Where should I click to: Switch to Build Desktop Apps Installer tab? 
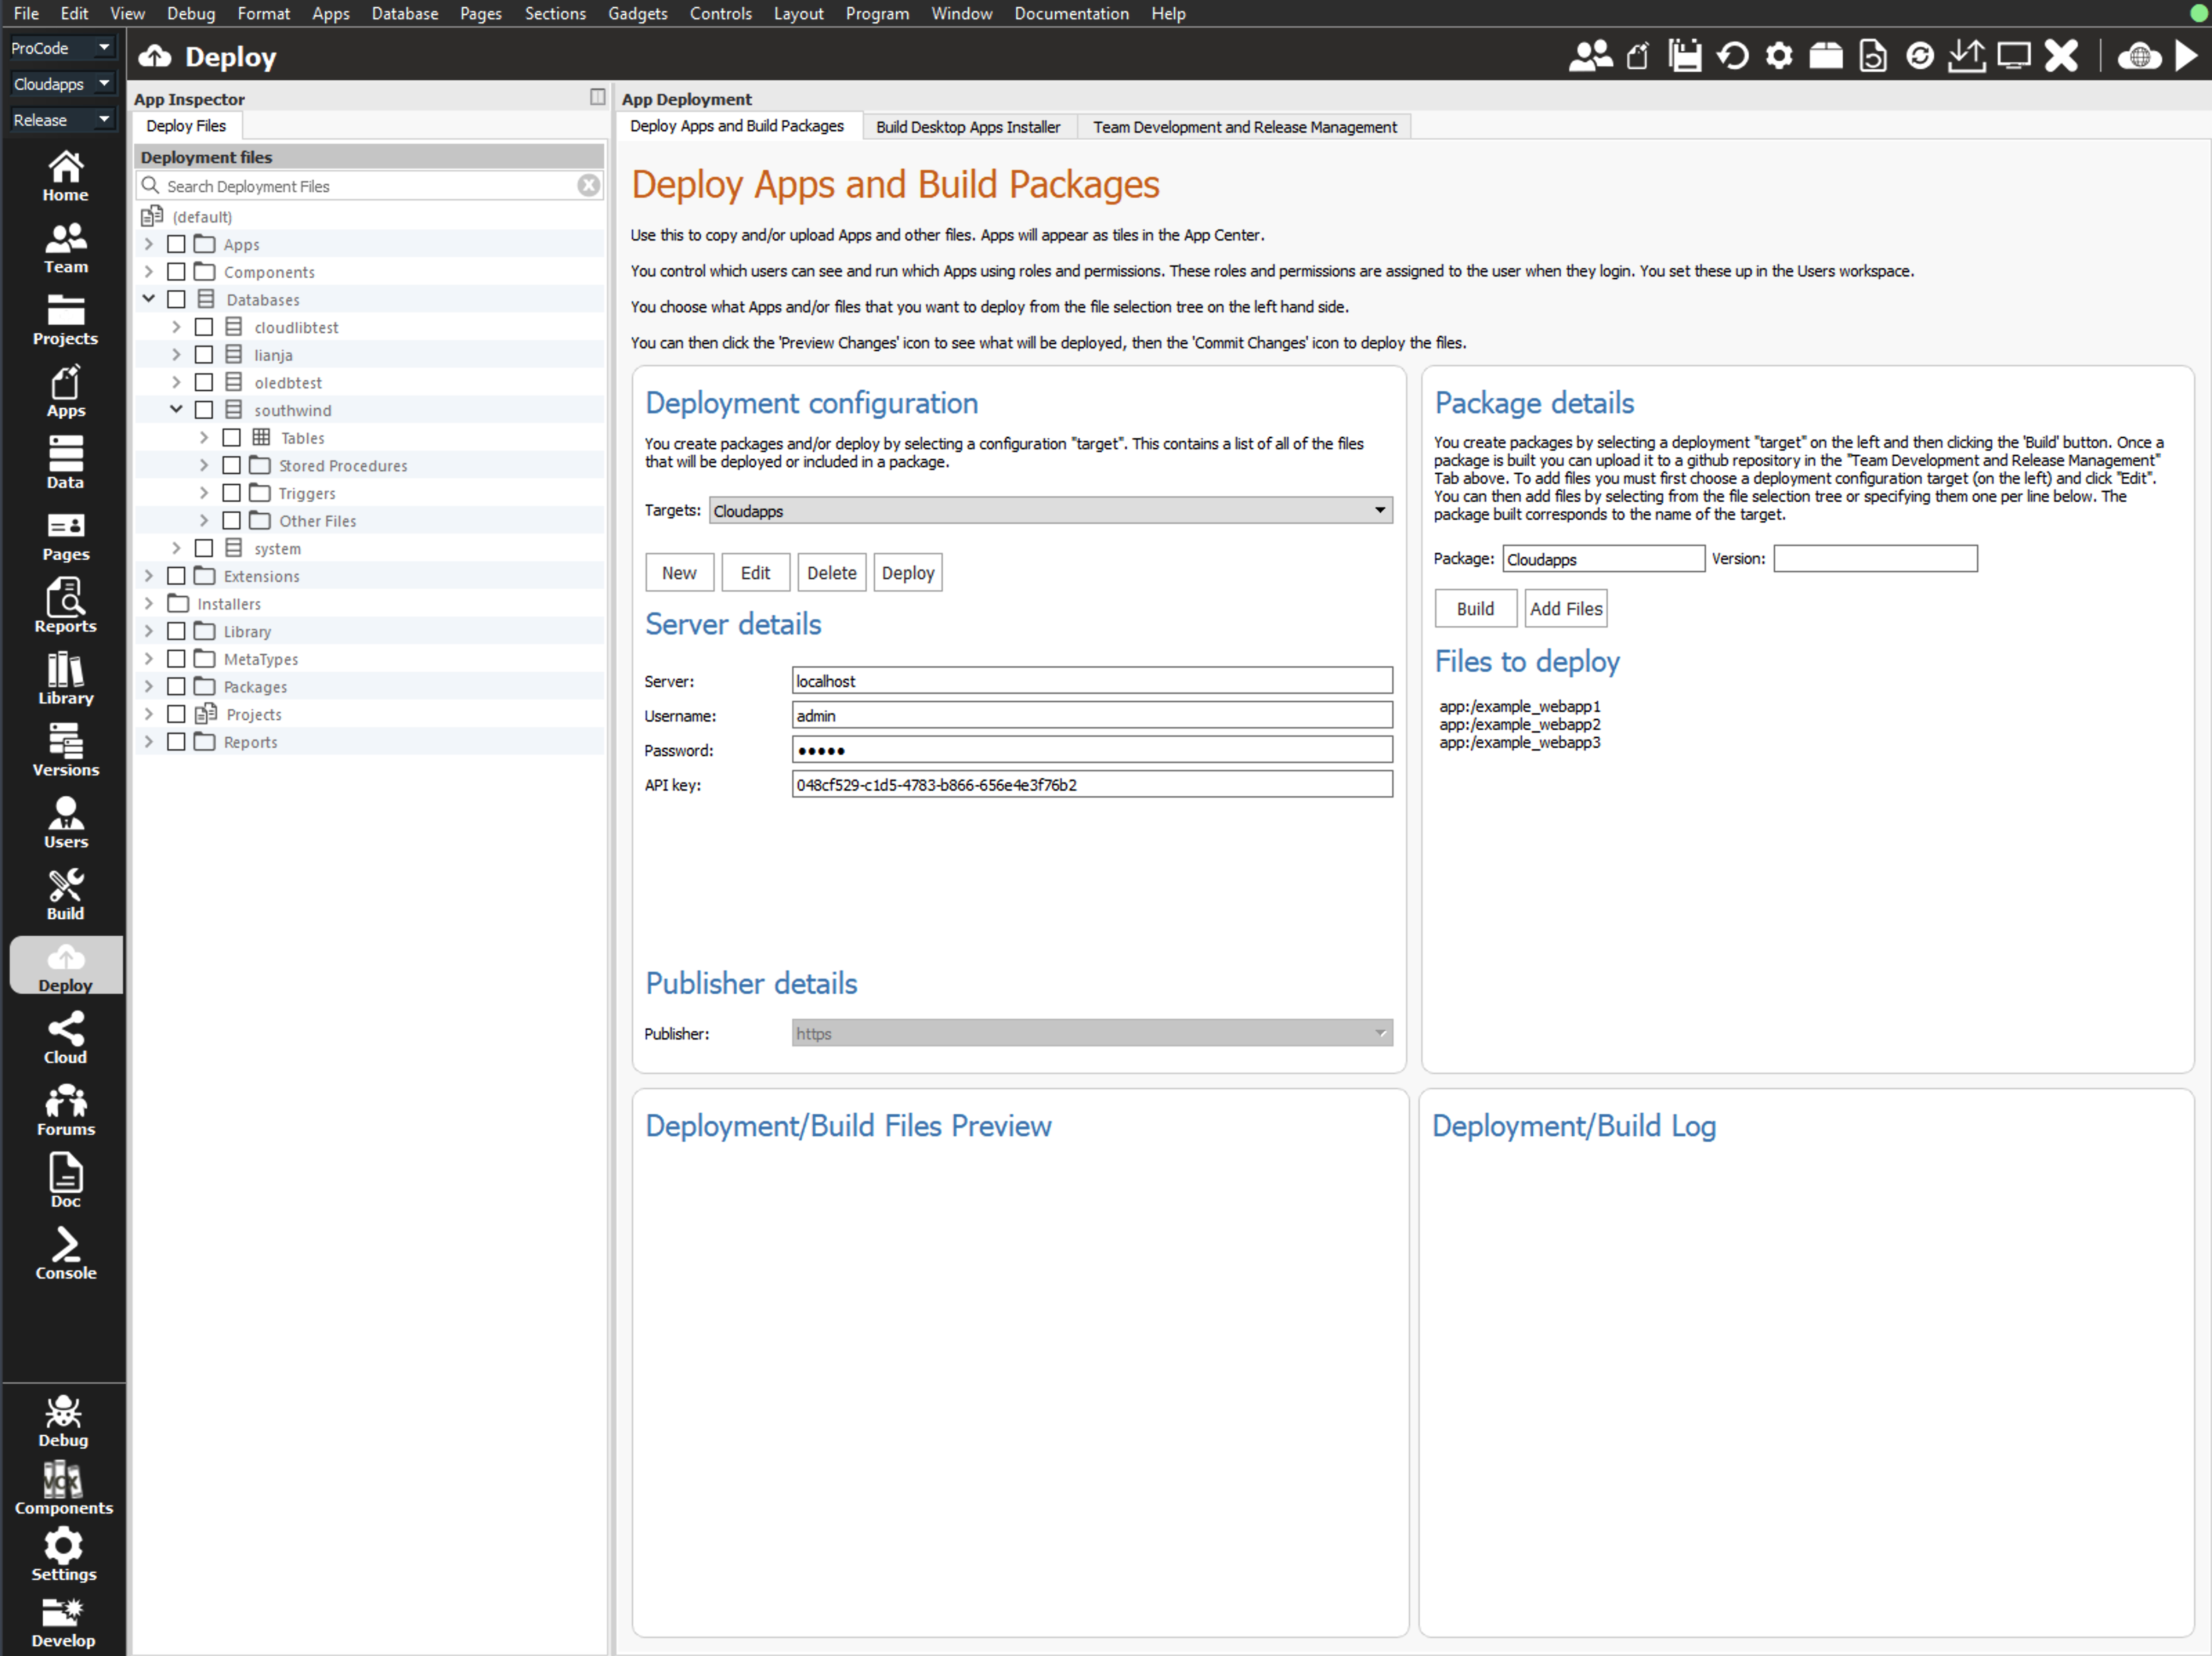coord(967,127)
